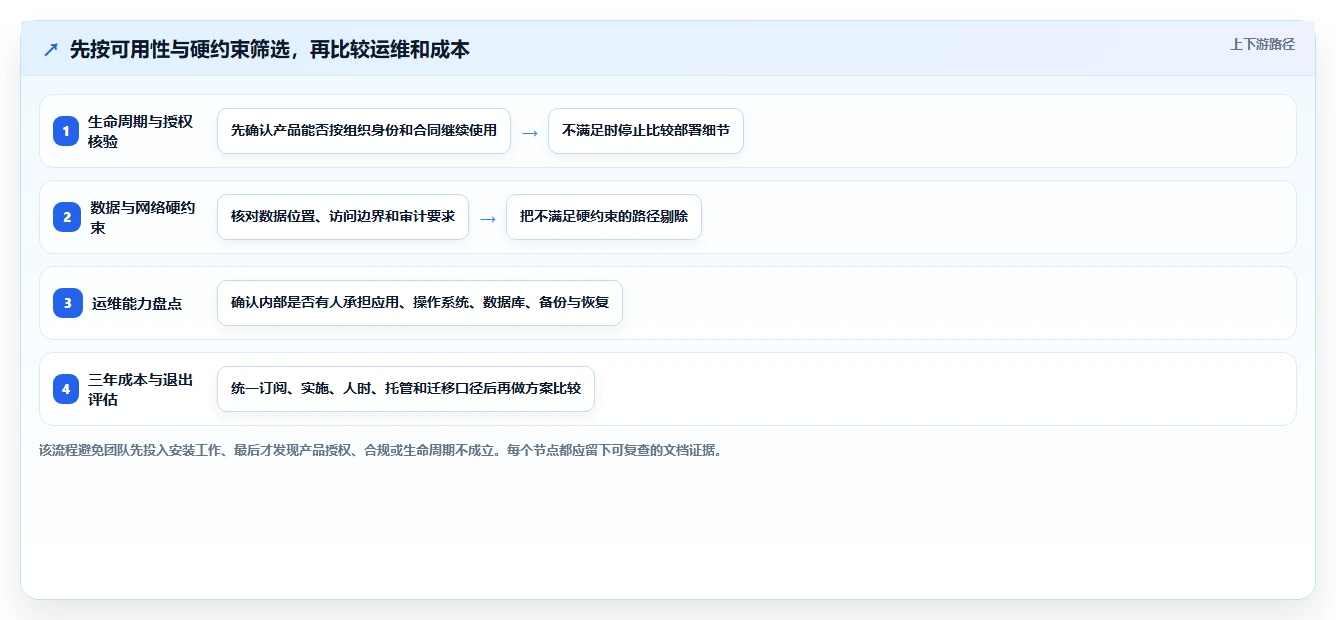Click the footer note starting 该流程避免团队先投入安装工作

click(380, 450)
